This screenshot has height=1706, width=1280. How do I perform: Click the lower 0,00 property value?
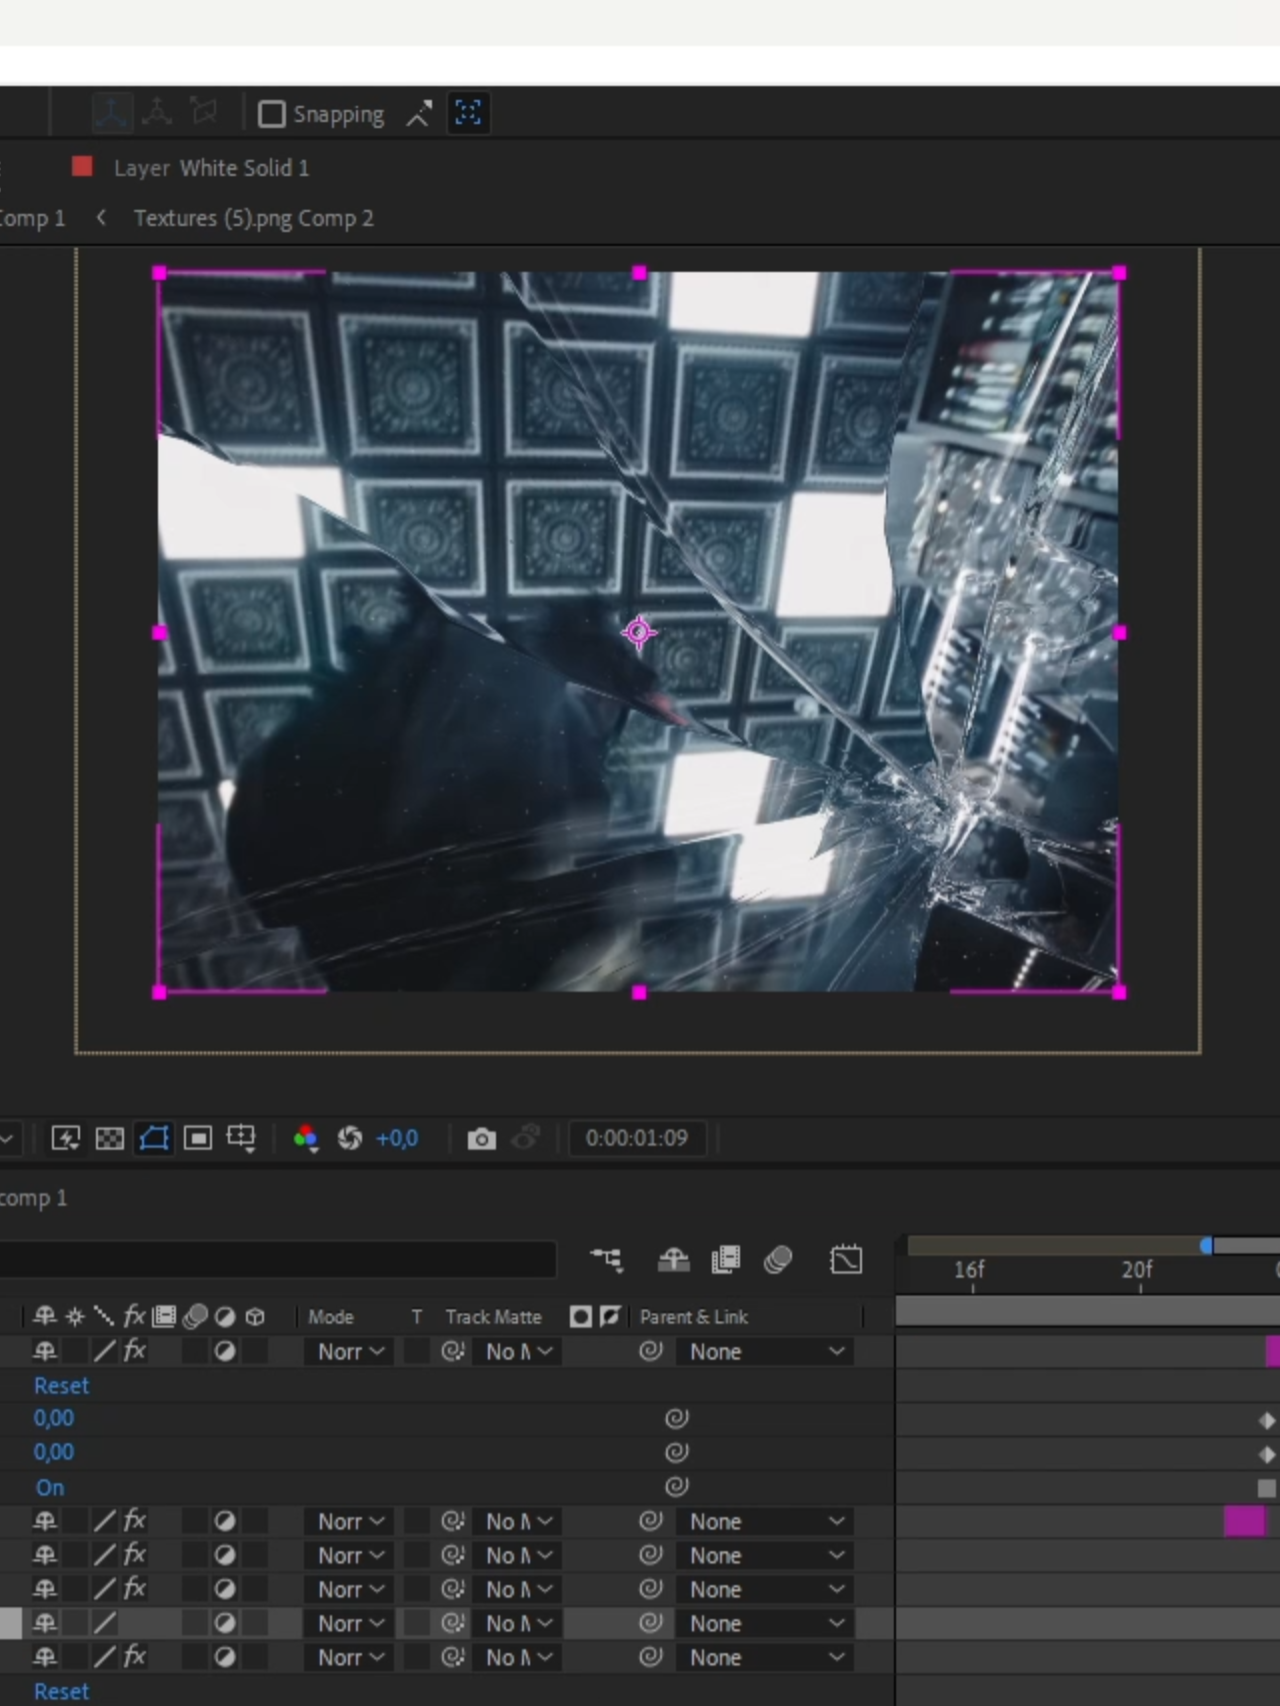pyautogui.click(x=54, y=1452)
